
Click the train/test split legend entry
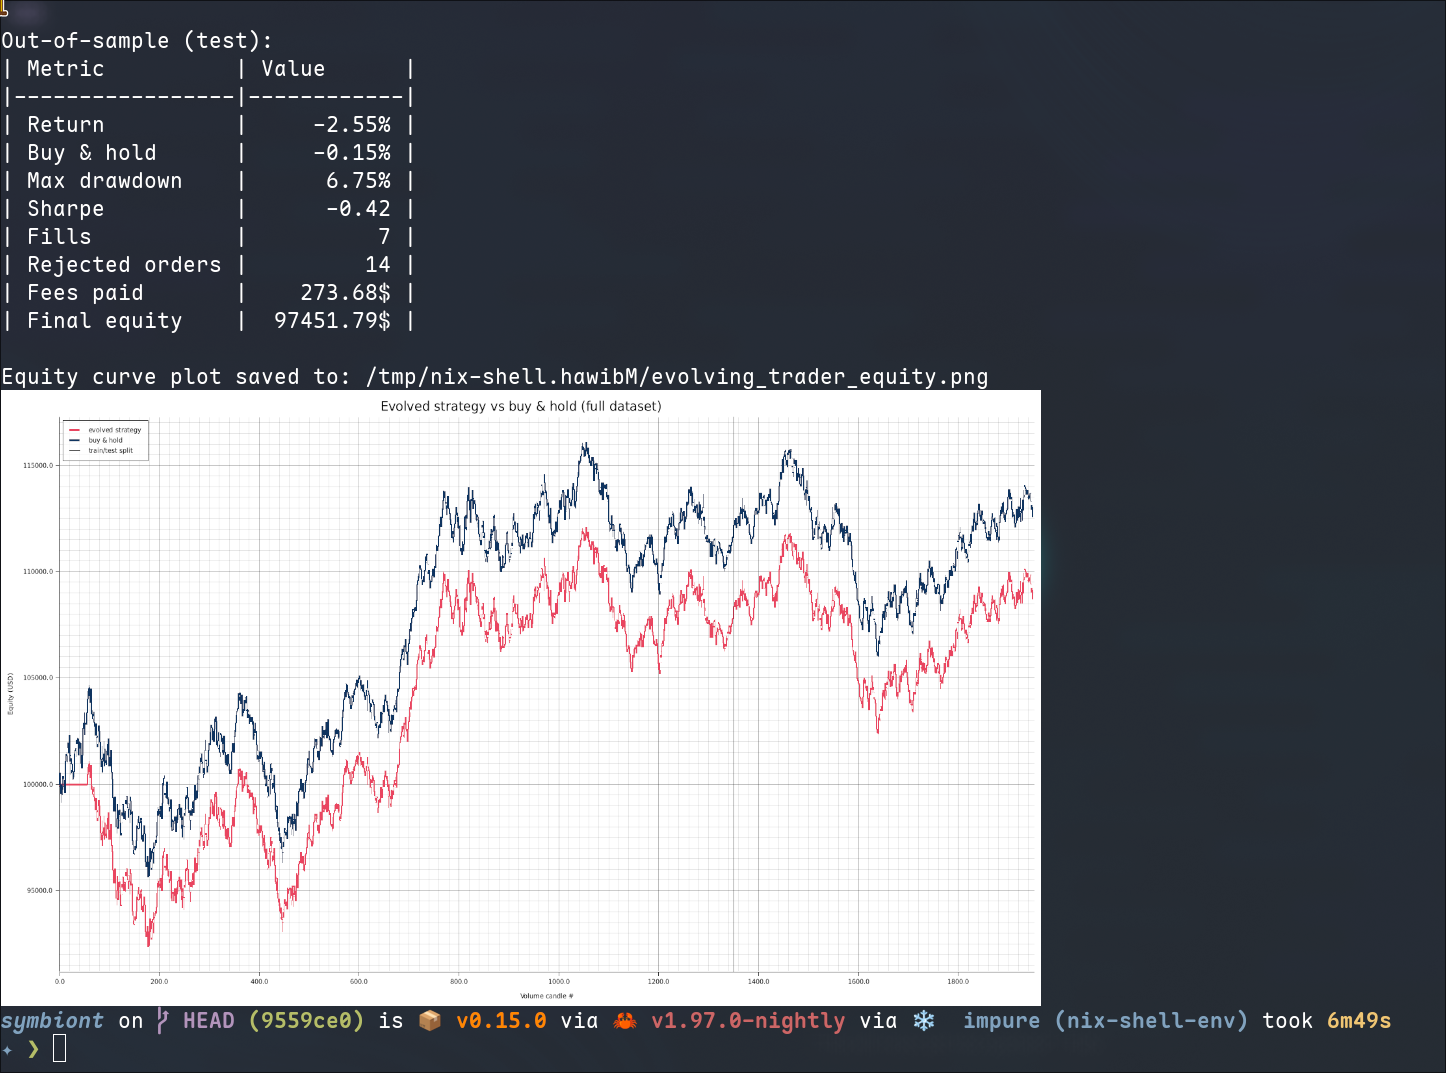click(101, 451)
